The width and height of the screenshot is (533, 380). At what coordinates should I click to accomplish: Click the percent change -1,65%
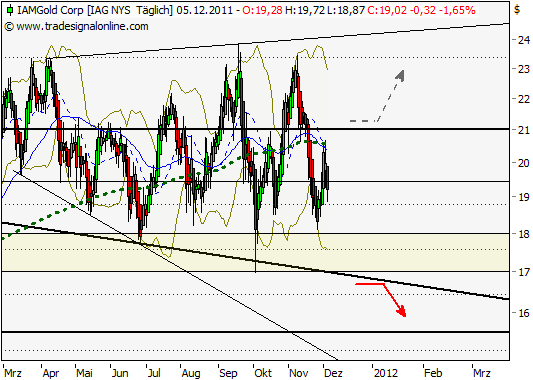tap(457, 11)
